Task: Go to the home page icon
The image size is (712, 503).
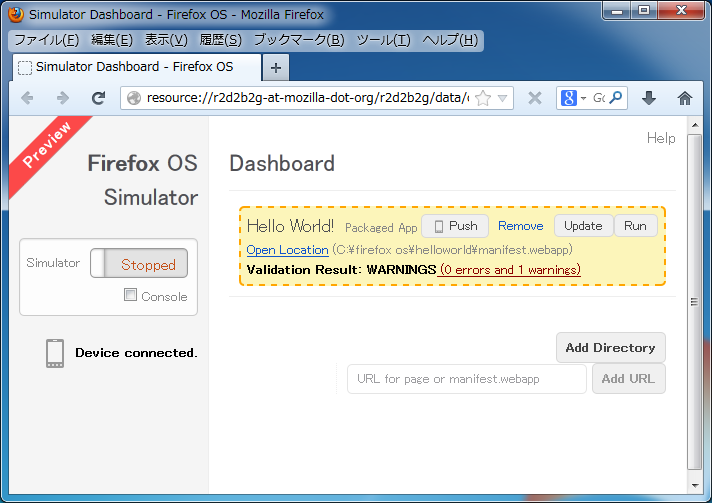Action: (685, 98)
